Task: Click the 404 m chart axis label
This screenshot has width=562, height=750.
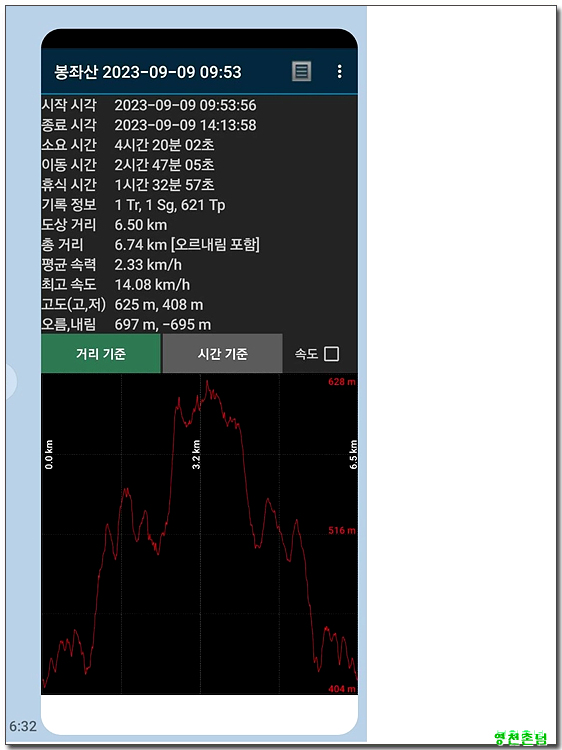Action: 342,689
